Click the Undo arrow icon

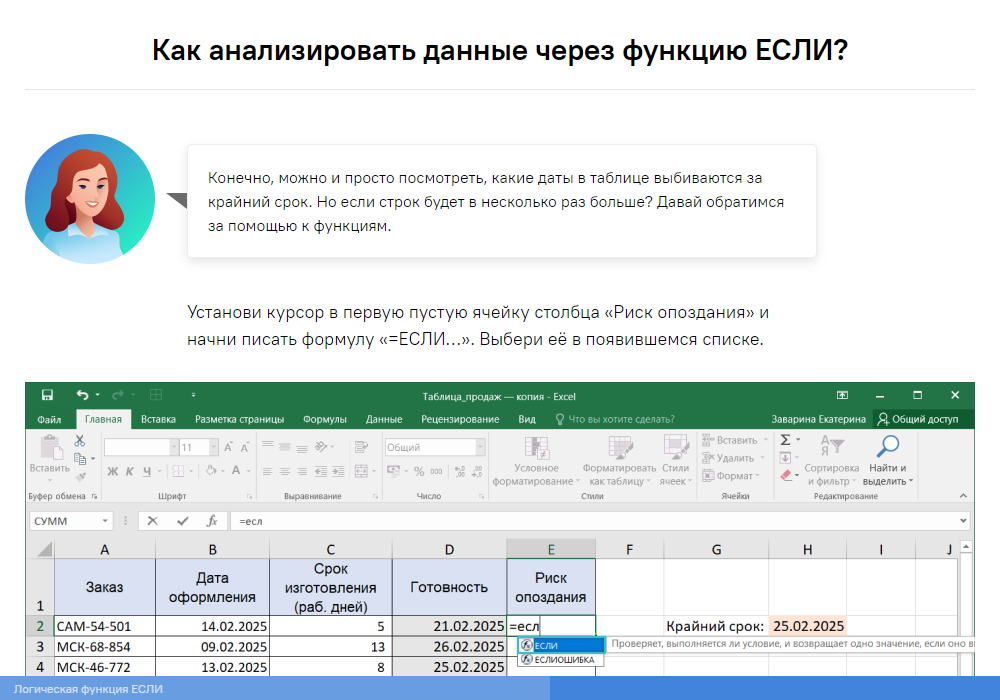82,395
